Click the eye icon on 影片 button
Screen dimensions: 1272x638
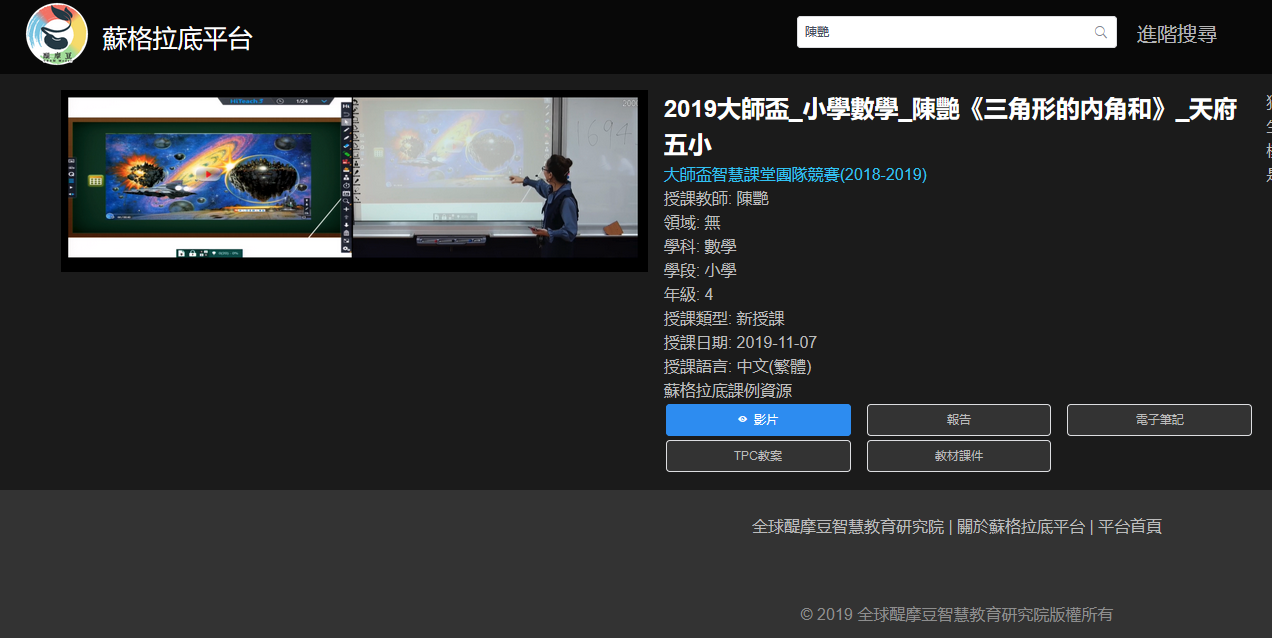[742, 420]
